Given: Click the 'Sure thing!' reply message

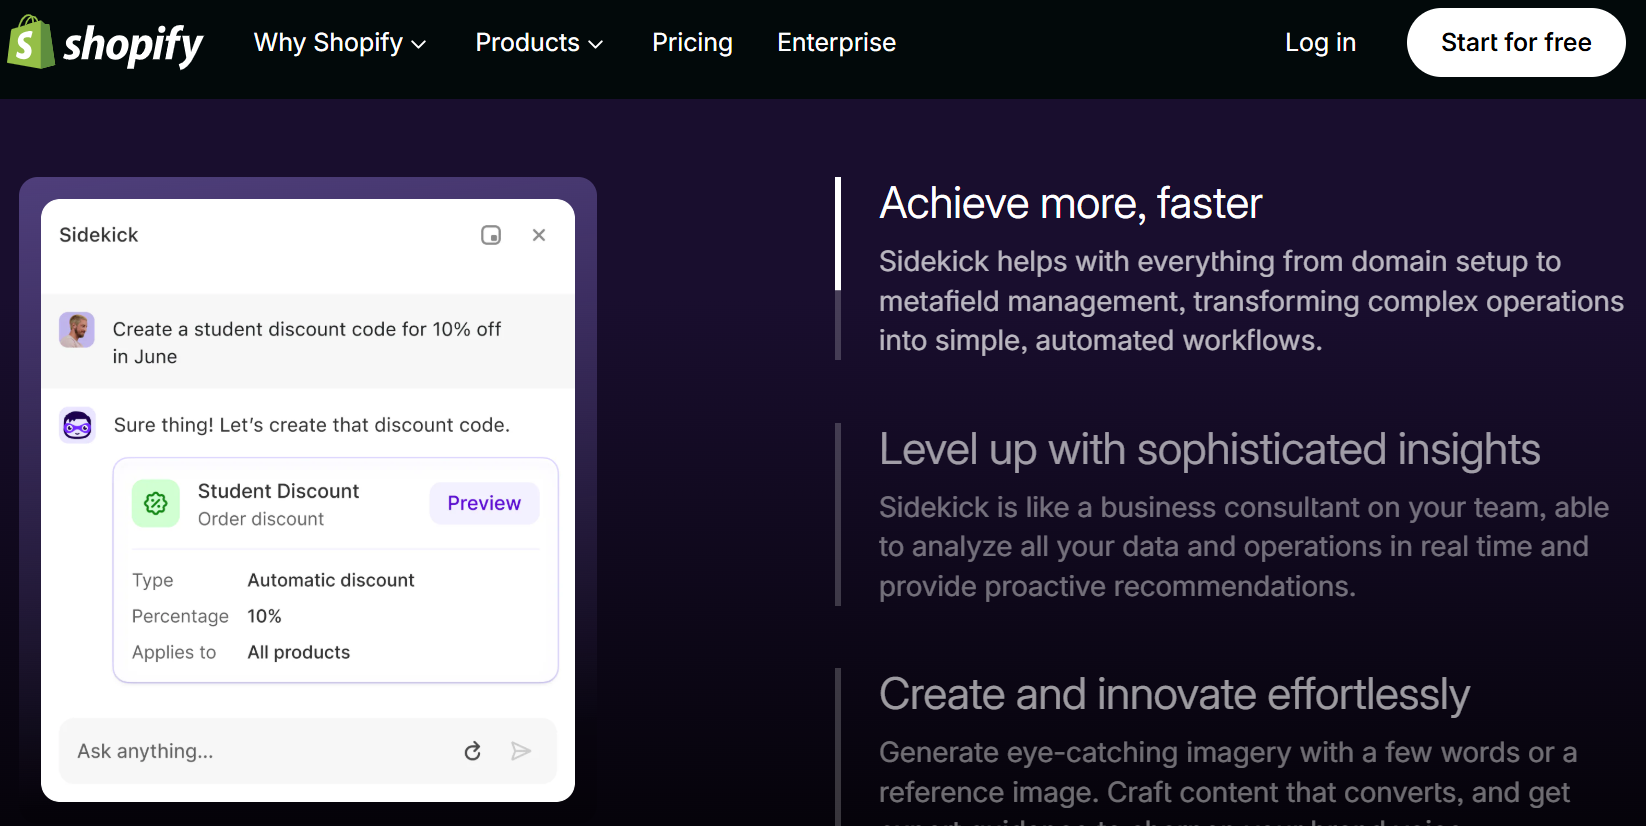Looking at the screenshot, I should 312,425.
